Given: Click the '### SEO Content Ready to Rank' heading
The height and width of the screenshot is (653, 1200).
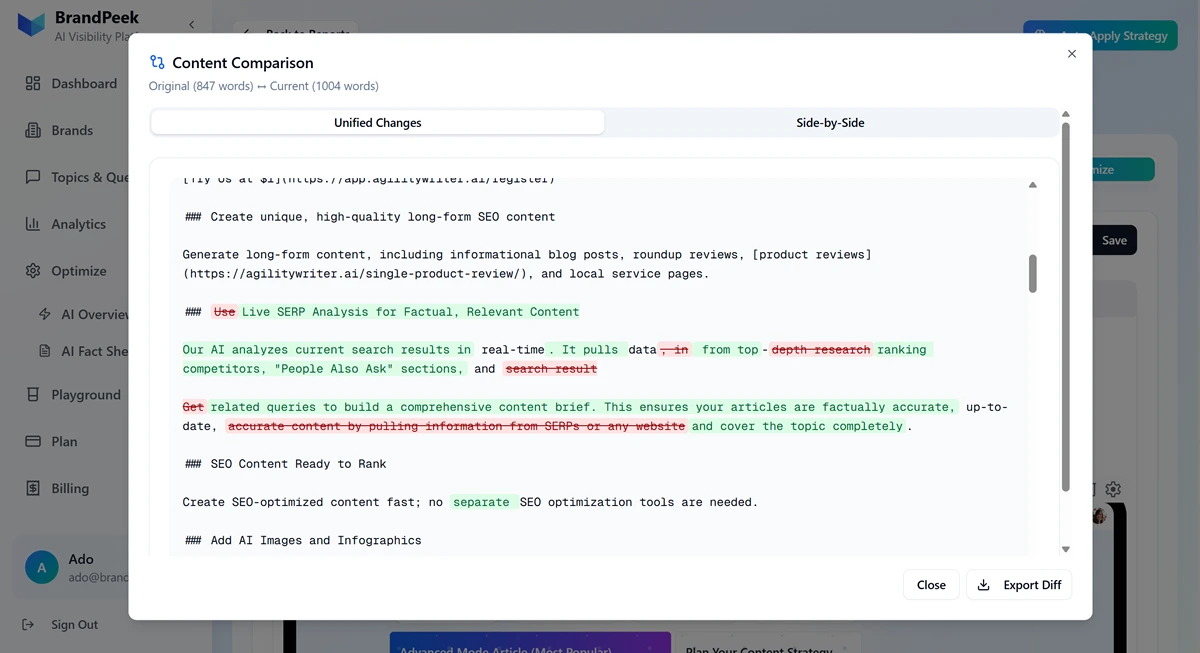Looking at the screenshot, I should pos(286,464).
